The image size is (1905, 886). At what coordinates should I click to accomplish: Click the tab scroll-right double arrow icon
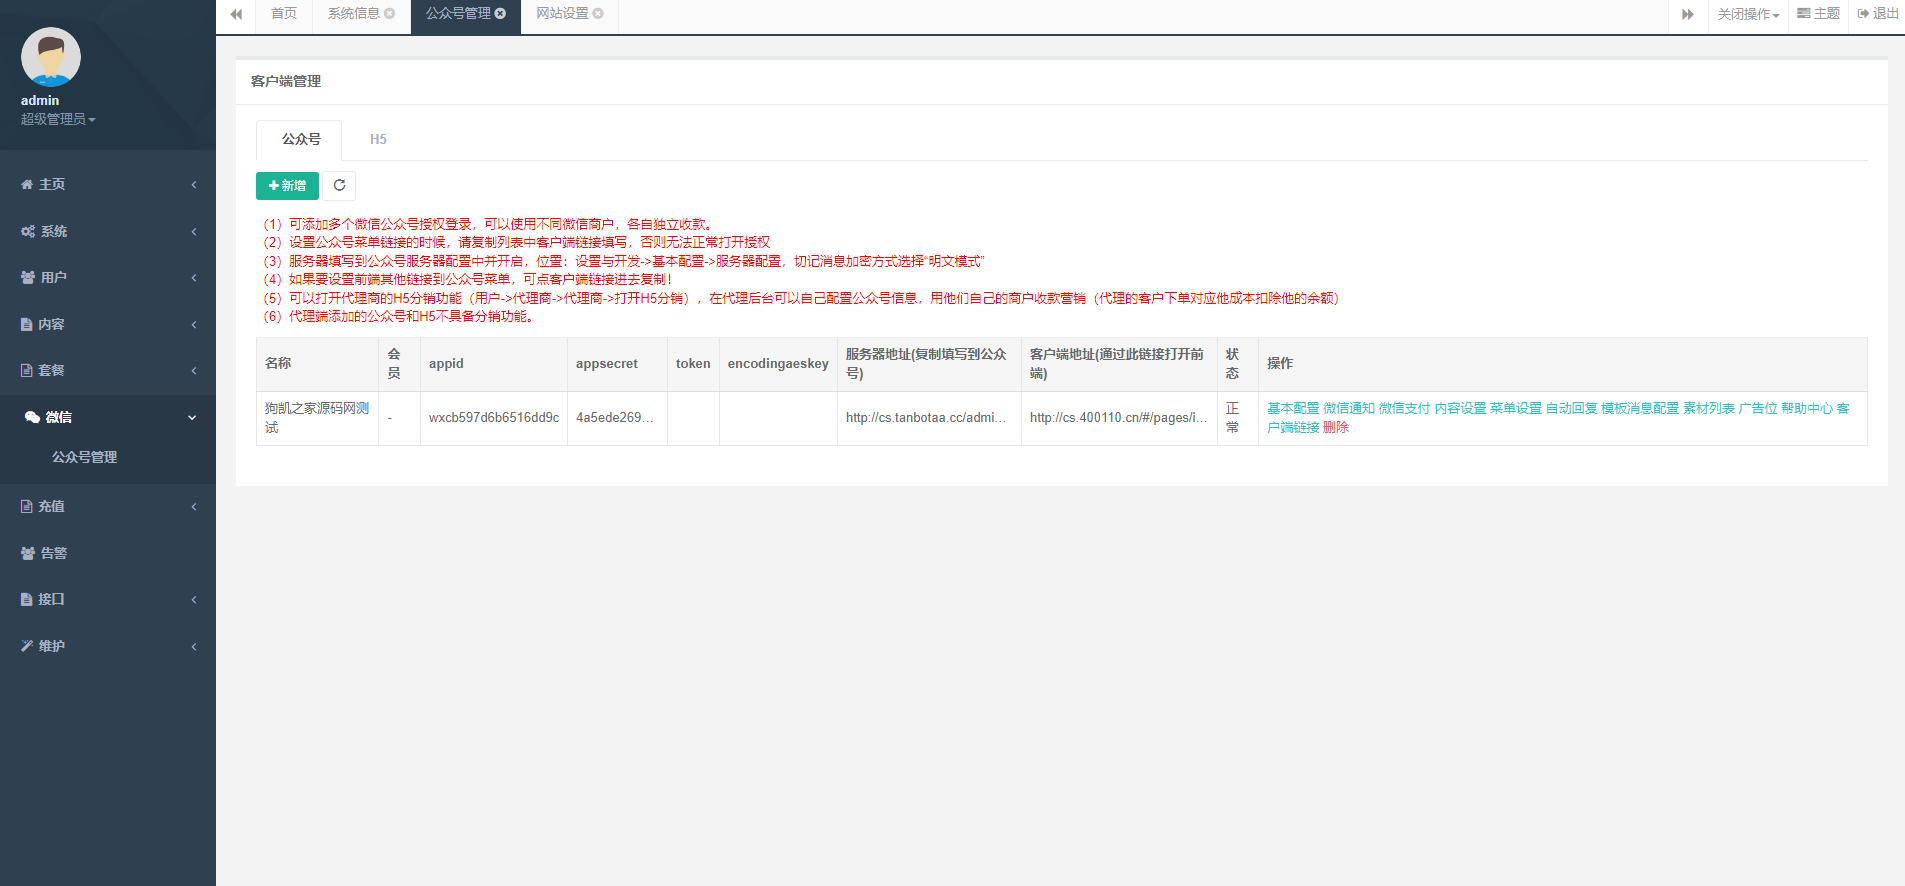point(1688,14)
